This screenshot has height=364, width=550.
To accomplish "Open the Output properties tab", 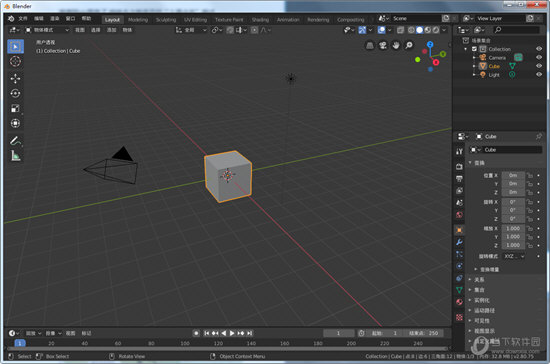I will coord(459,179).
